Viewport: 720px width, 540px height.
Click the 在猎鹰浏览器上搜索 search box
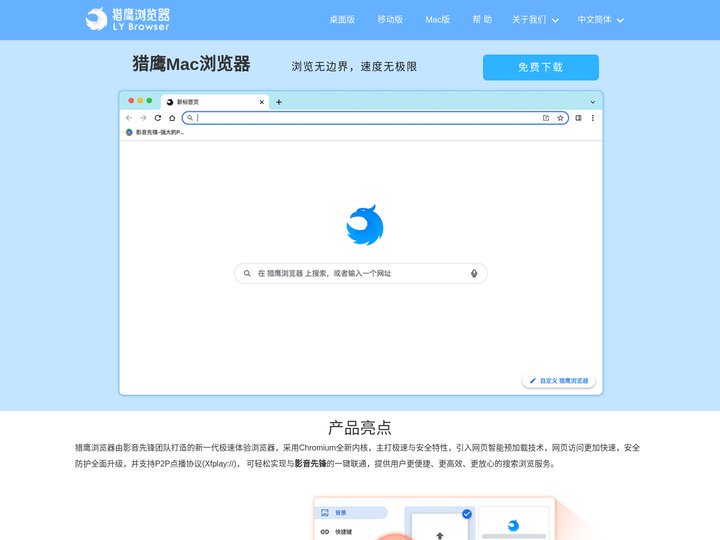pyautogui.click(x=360, y=273)
